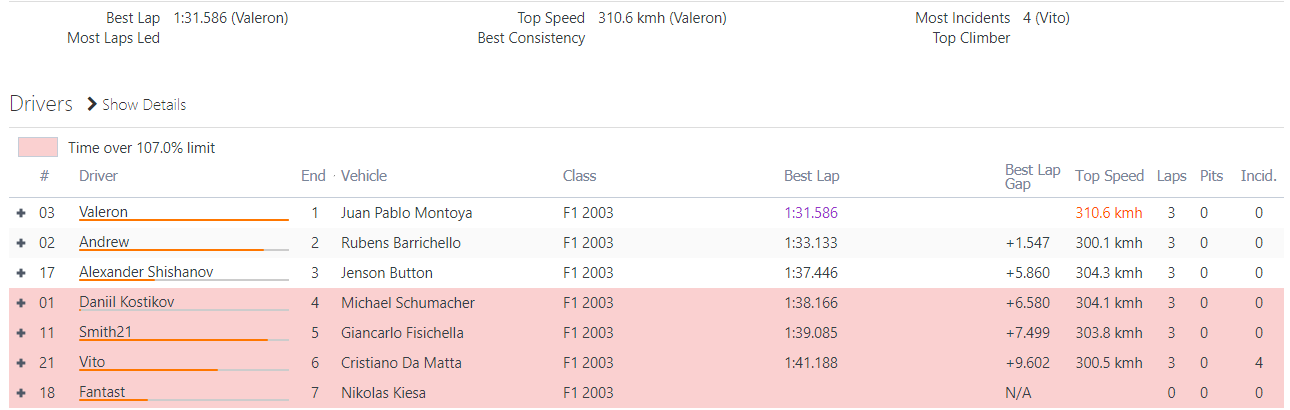Click plus icon beside driver Vito
The width and height of the screenshot is (1290, 410).
pos(21,363)
